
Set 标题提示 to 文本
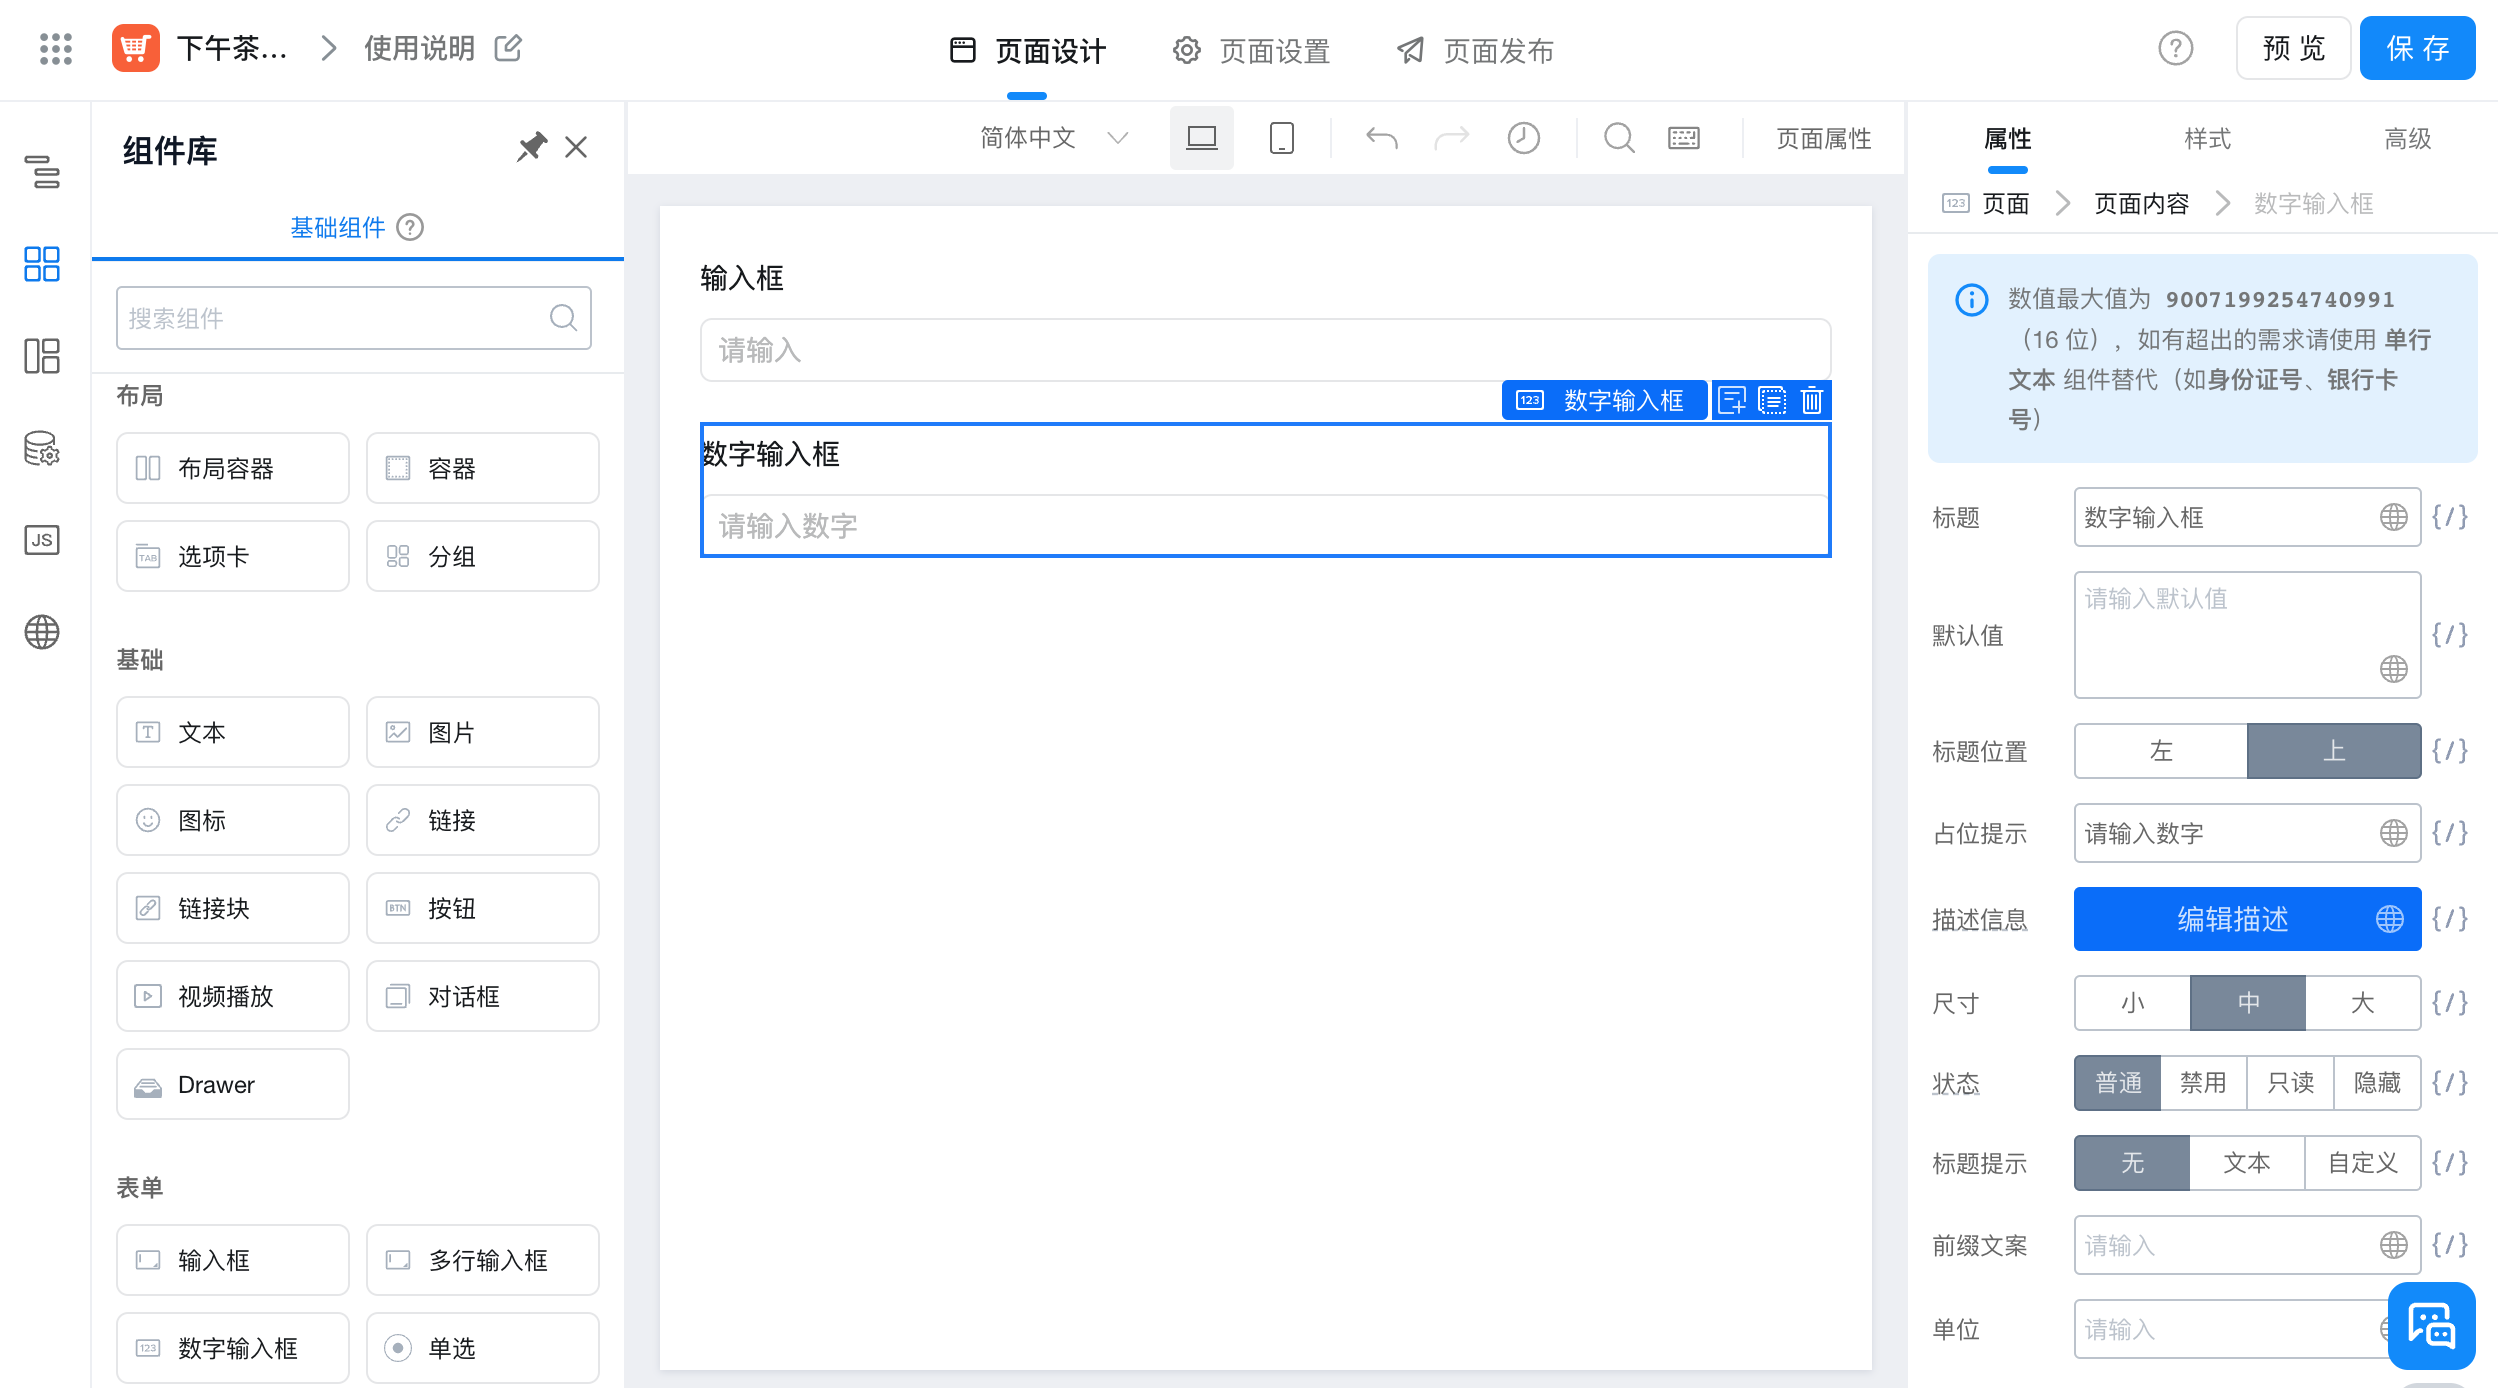(2247, 1163)
